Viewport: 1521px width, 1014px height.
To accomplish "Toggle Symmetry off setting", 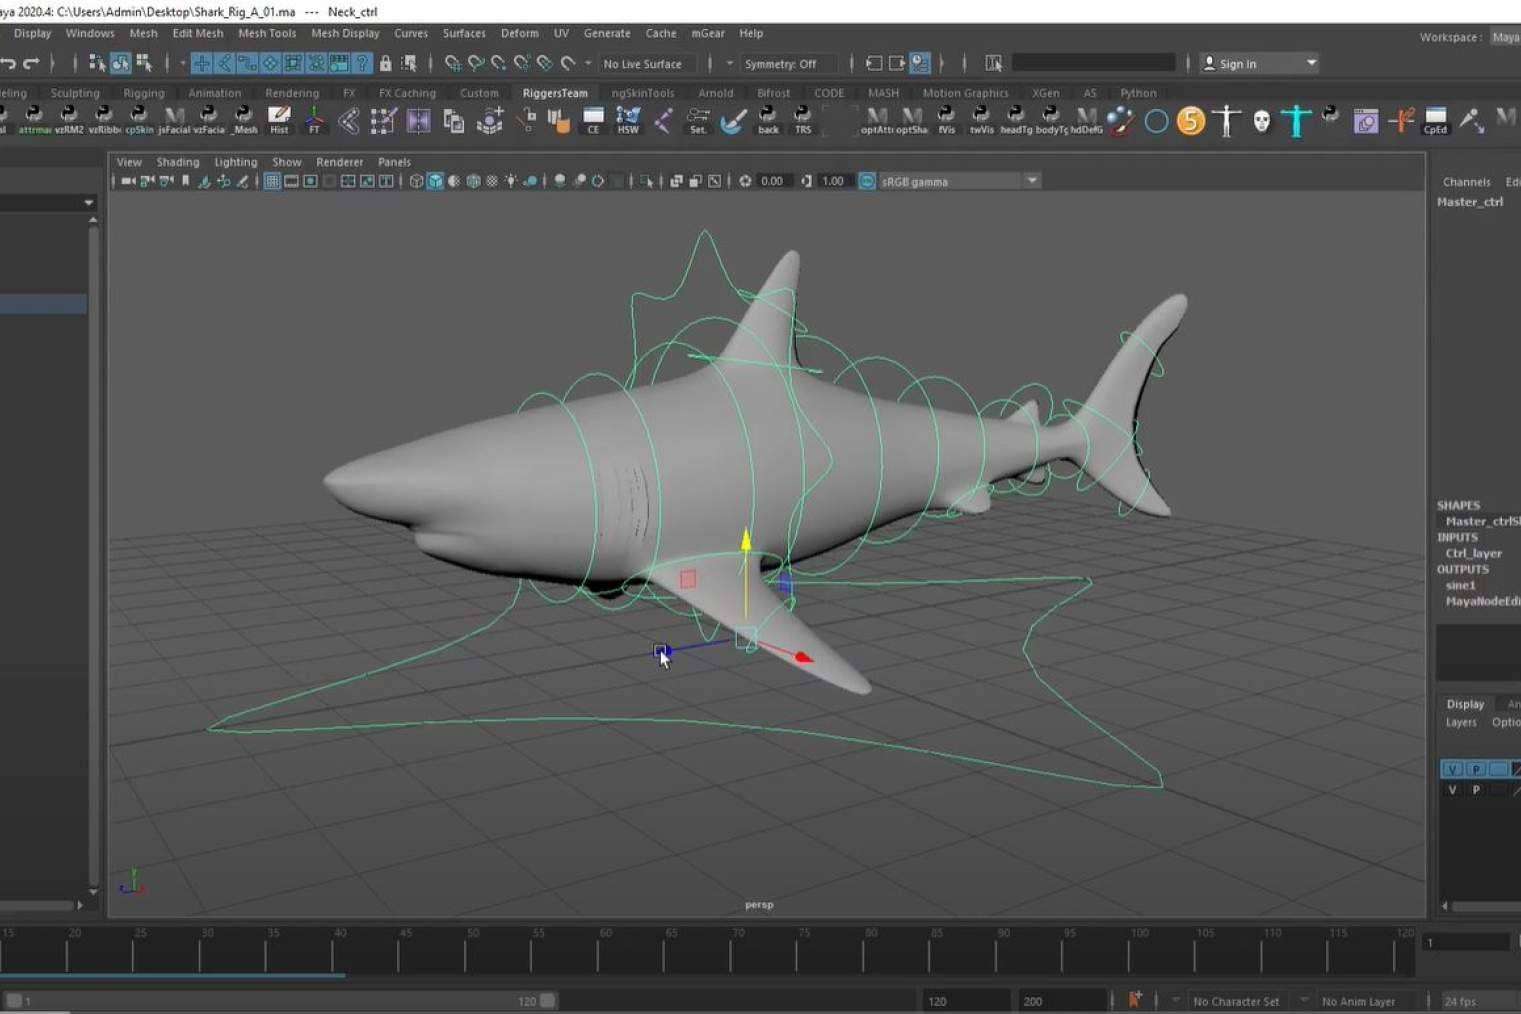I will click(790, 63).
